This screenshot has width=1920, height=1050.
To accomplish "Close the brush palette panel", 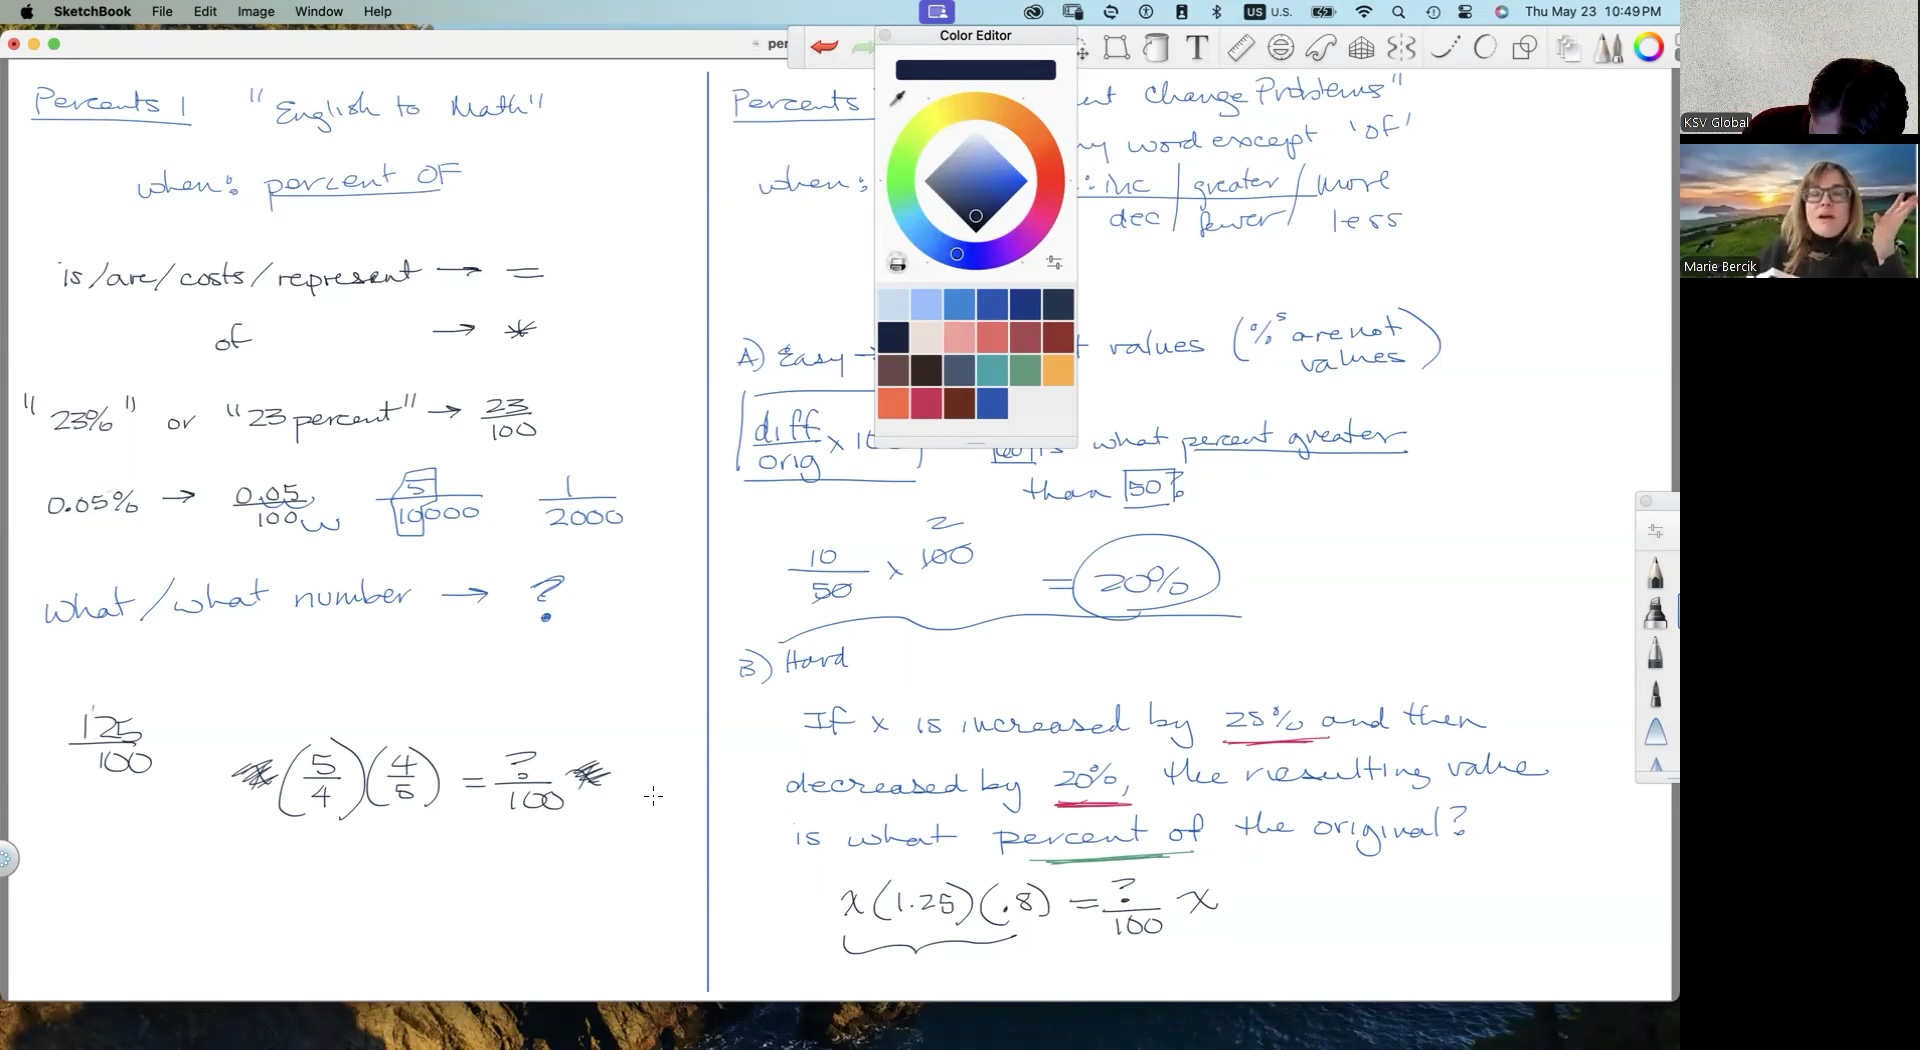I will coord(1647,501).
